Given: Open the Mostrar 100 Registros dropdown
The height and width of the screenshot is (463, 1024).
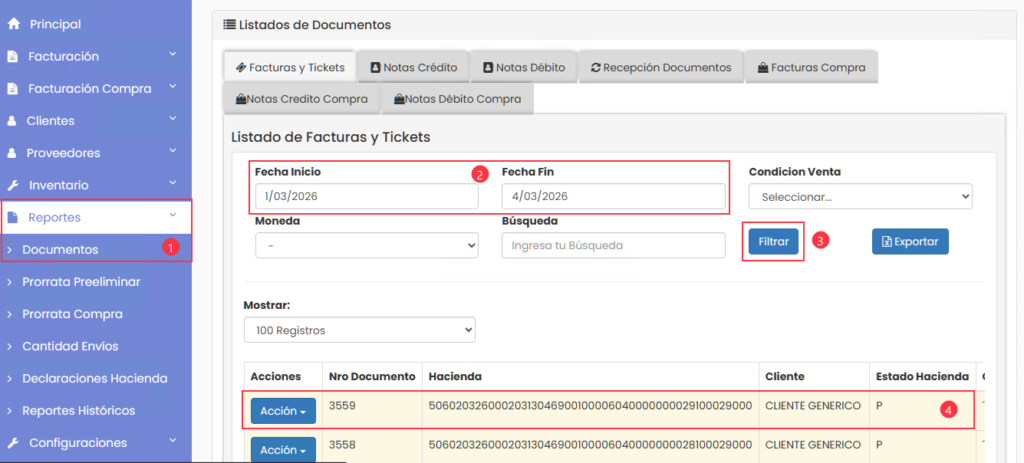Looking at the screenshot, I should (359, 330).
